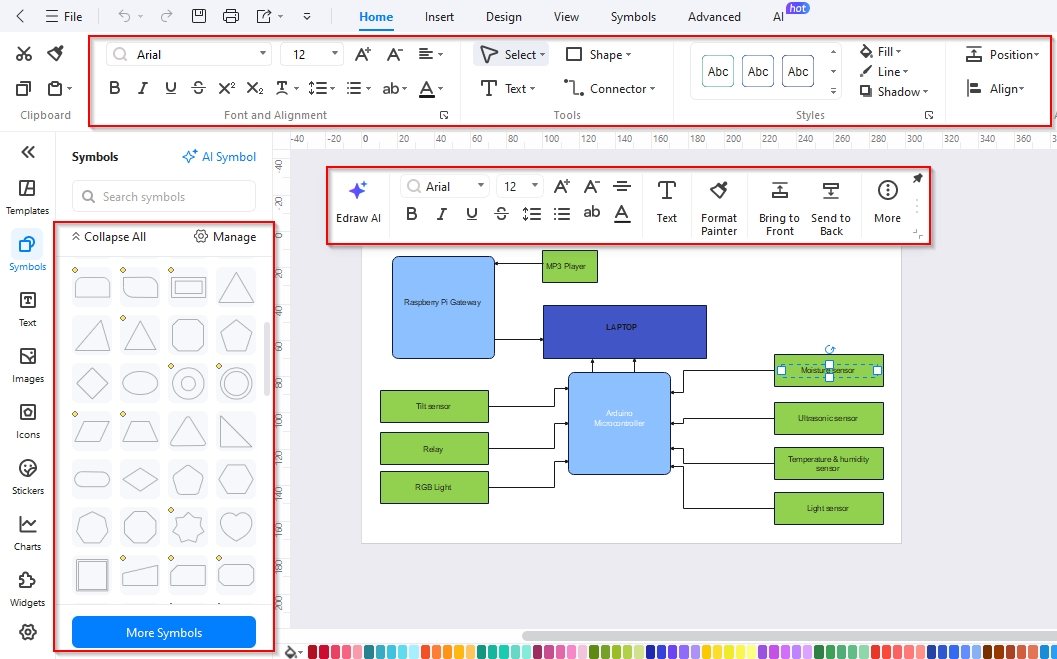This screenshot has width=1057, height=659.
Task: Click the Save disk icon
Action: 199,16
